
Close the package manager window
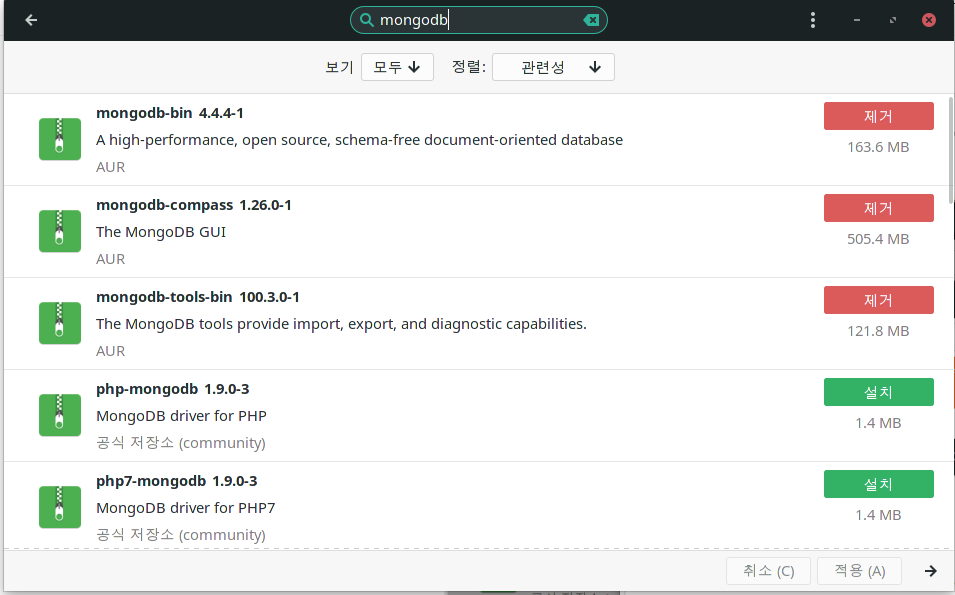(x=928, y=20)
